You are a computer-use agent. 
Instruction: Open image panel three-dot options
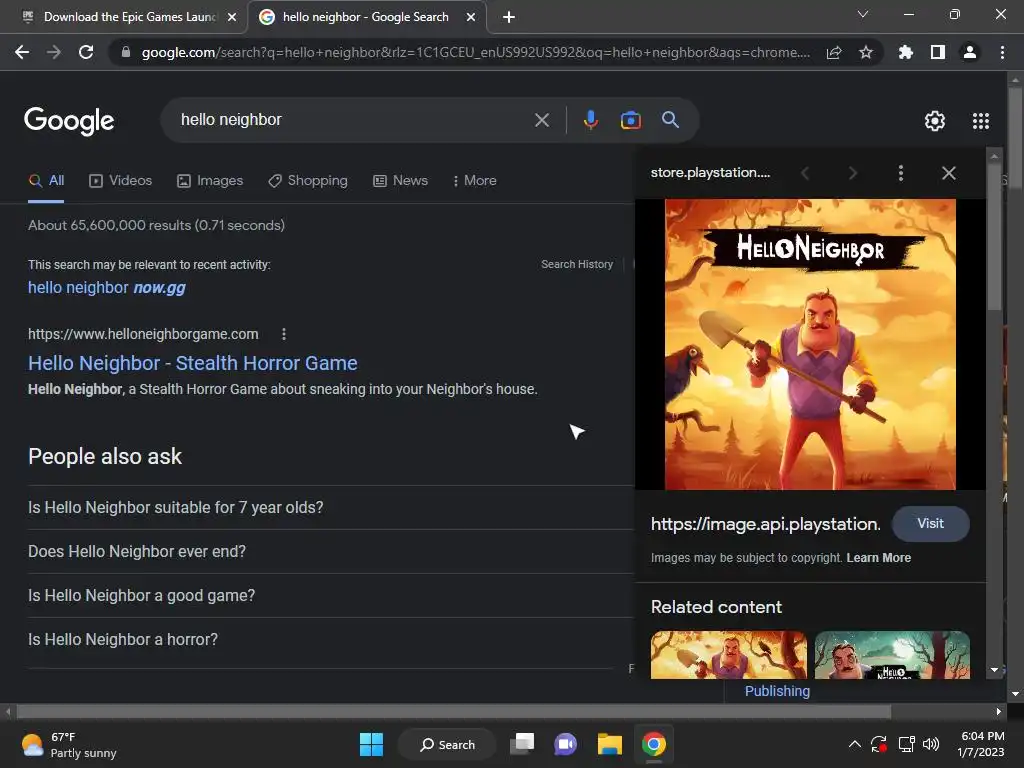tap(901, 173)
